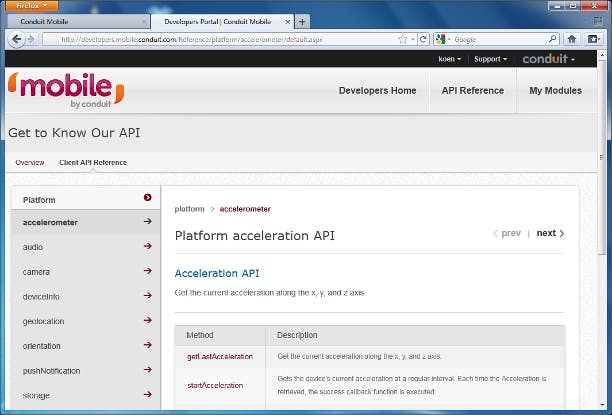
Task: Click the arrow next to deviceInfo
Action: [148, 296]
